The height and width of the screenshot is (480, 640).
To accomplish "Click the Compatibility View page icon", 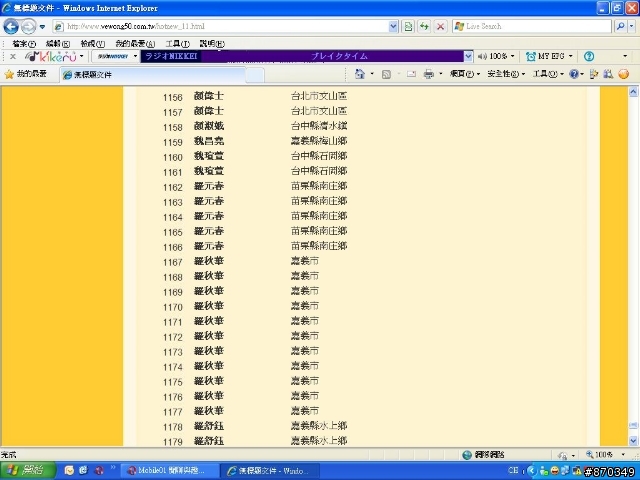I will (408, 27).
